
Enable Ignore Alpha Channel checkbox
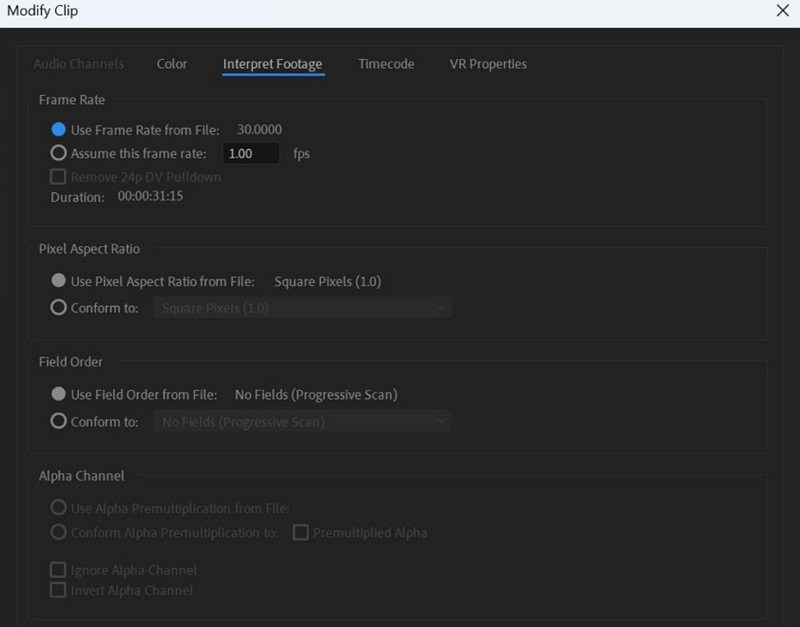58,569
